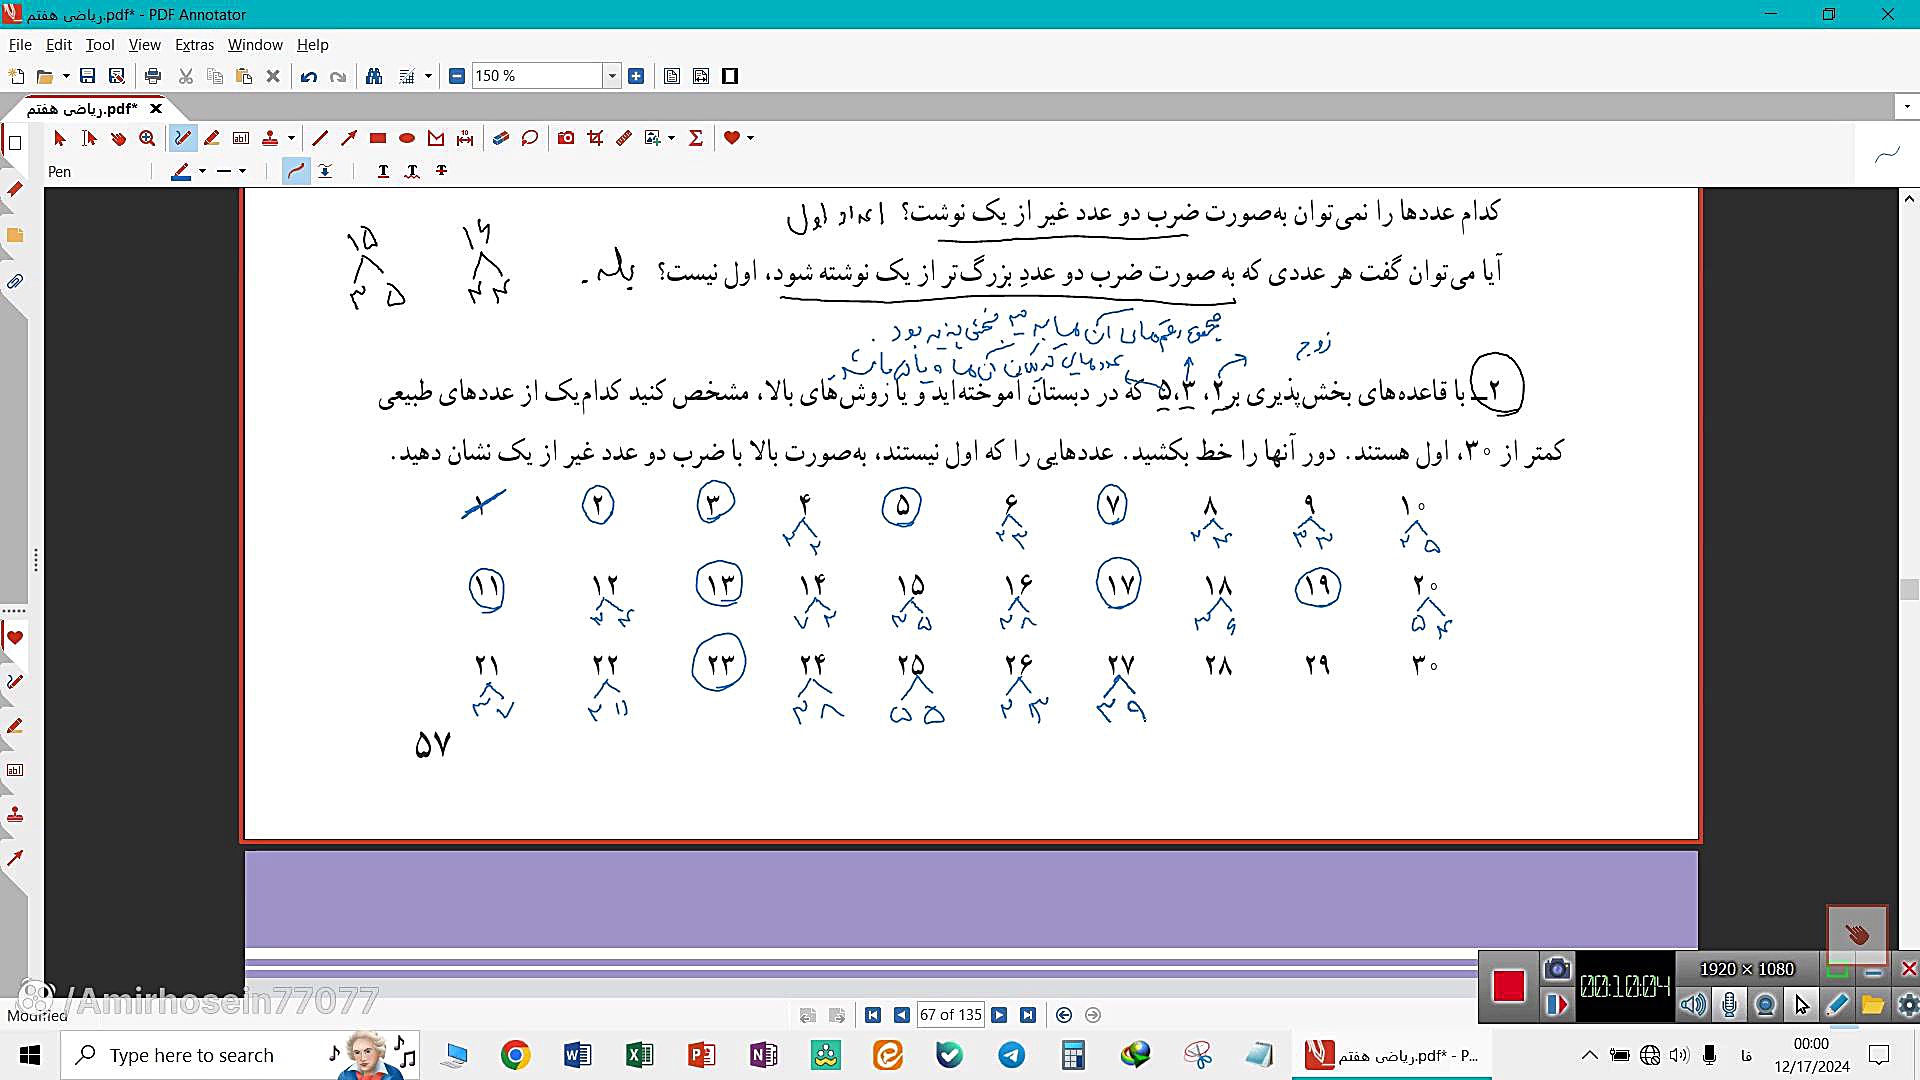The height and width of the screenshot is (1080, 1920).
Task: Pick the Ellipse shape tool
Action: pos(407,138)
